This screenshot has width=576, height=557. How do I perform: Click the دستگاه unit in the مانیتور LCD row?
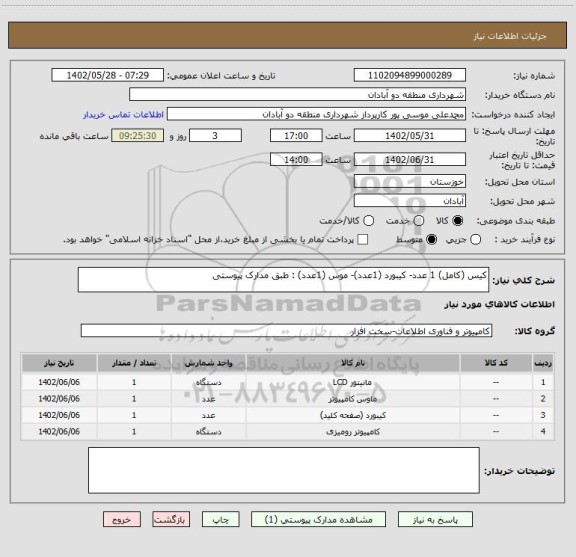pos(208,382)
